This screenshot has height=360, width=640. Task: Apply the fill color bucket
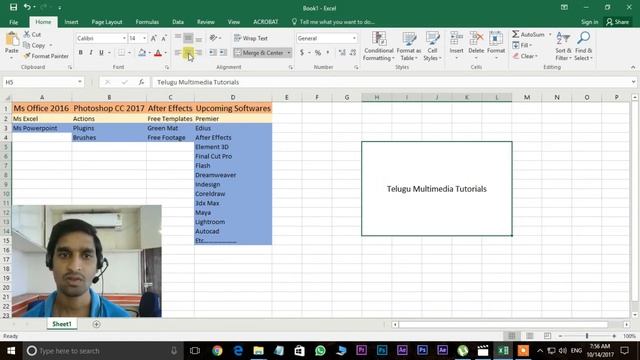pos(142,53)
